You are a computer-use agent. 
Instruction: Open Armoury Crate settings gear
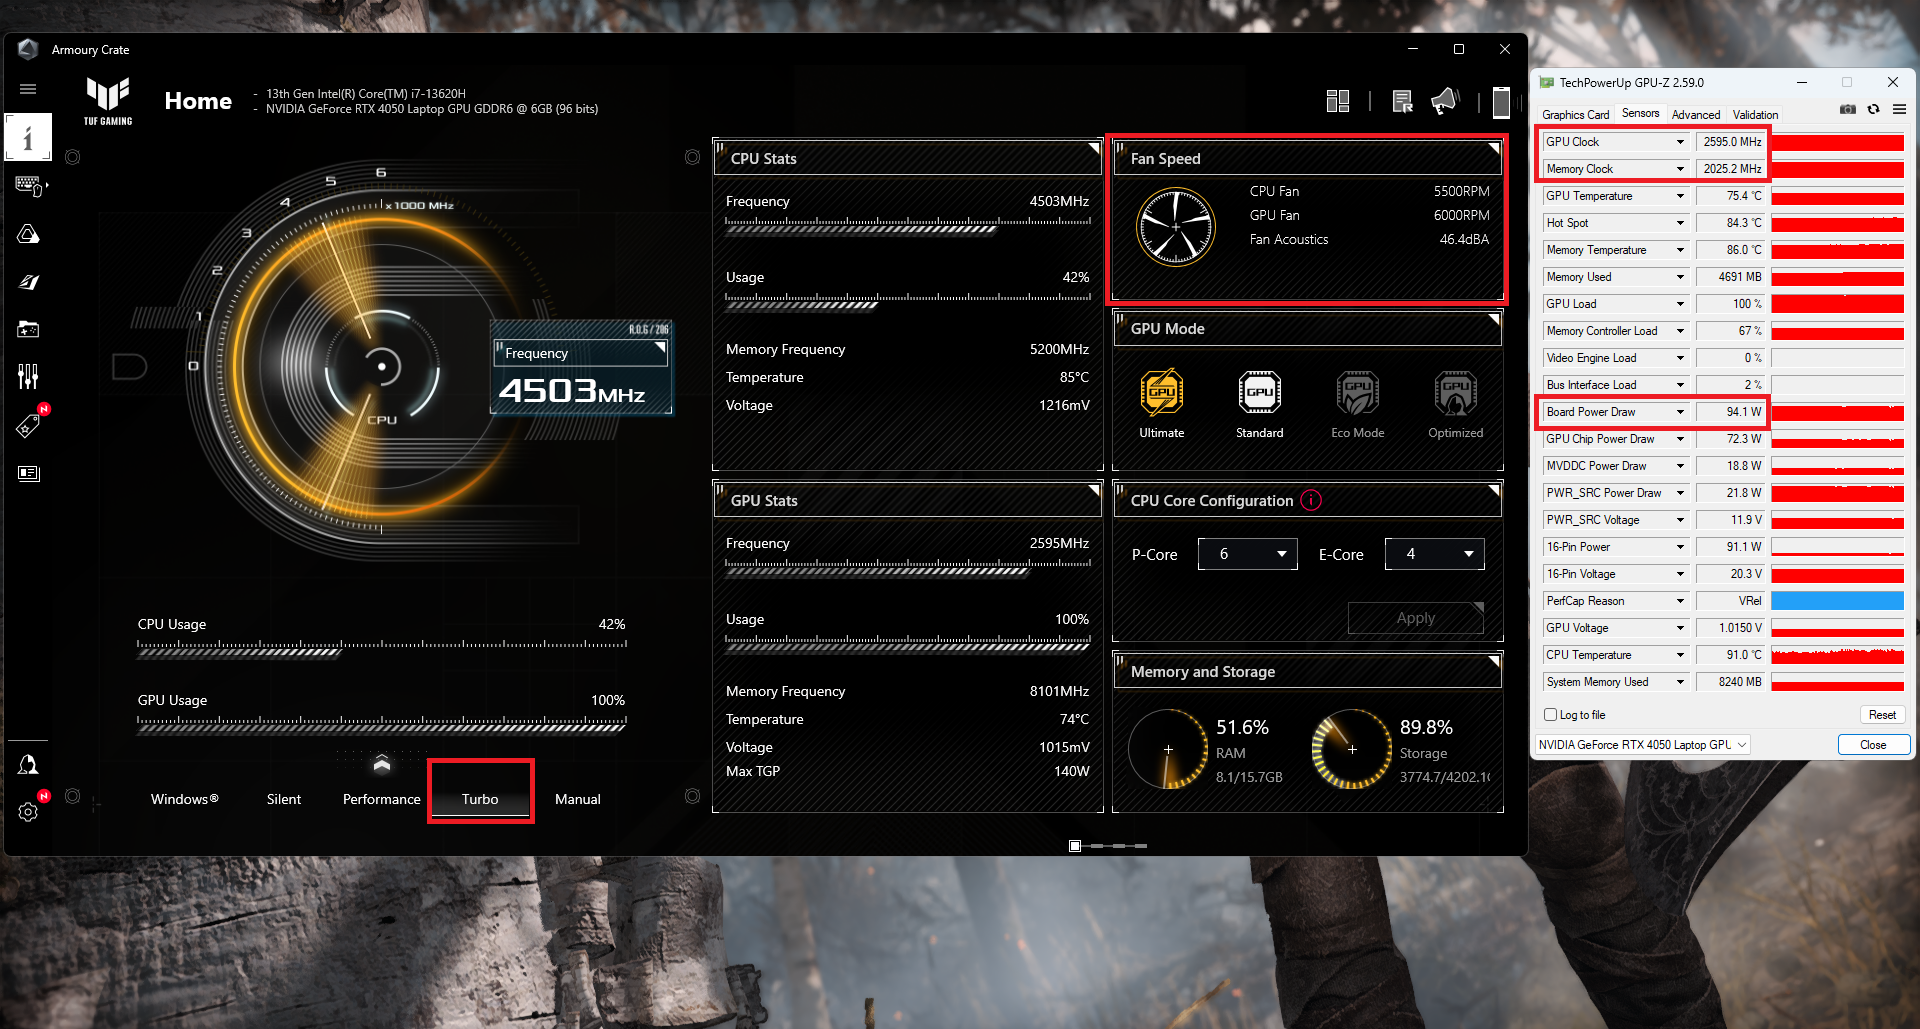(28, 811)
